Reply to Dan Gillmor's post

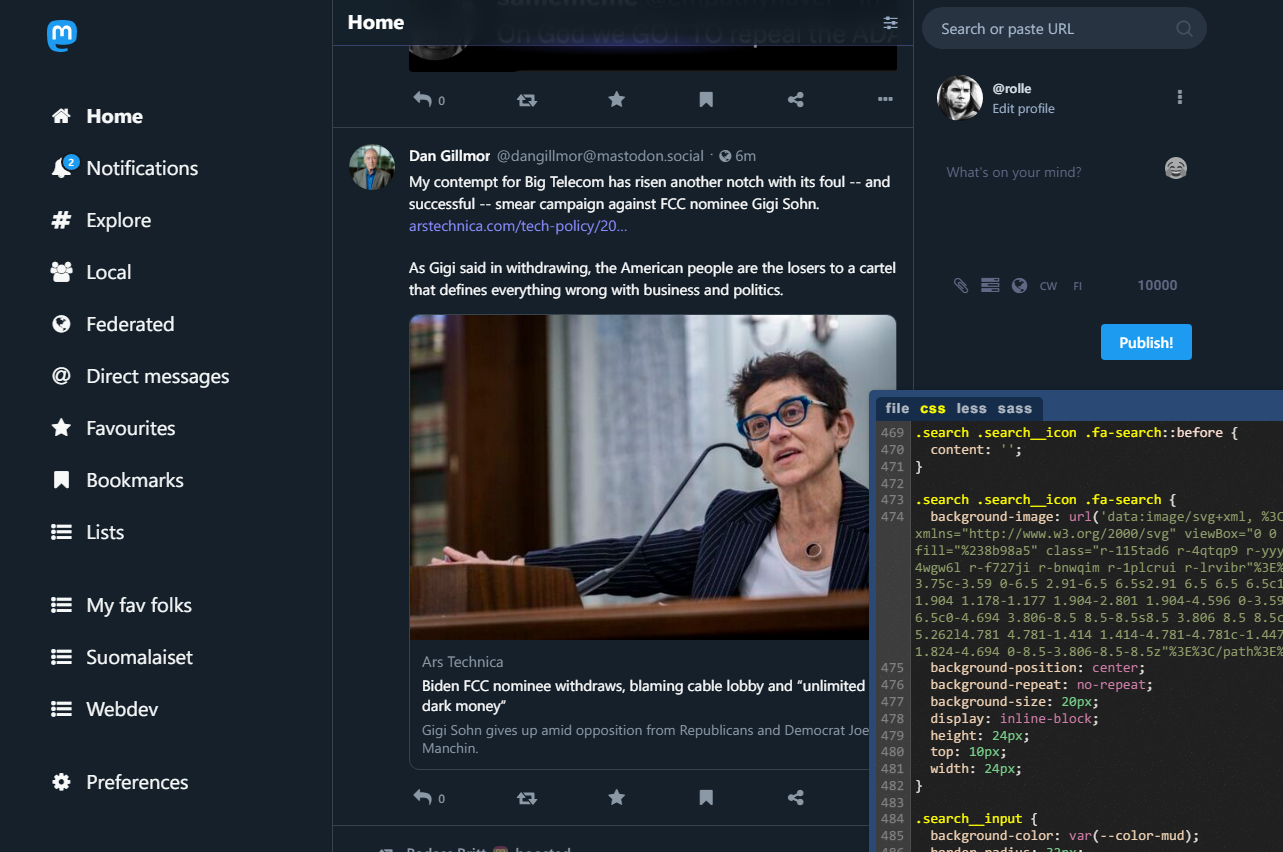coord(422,798)
